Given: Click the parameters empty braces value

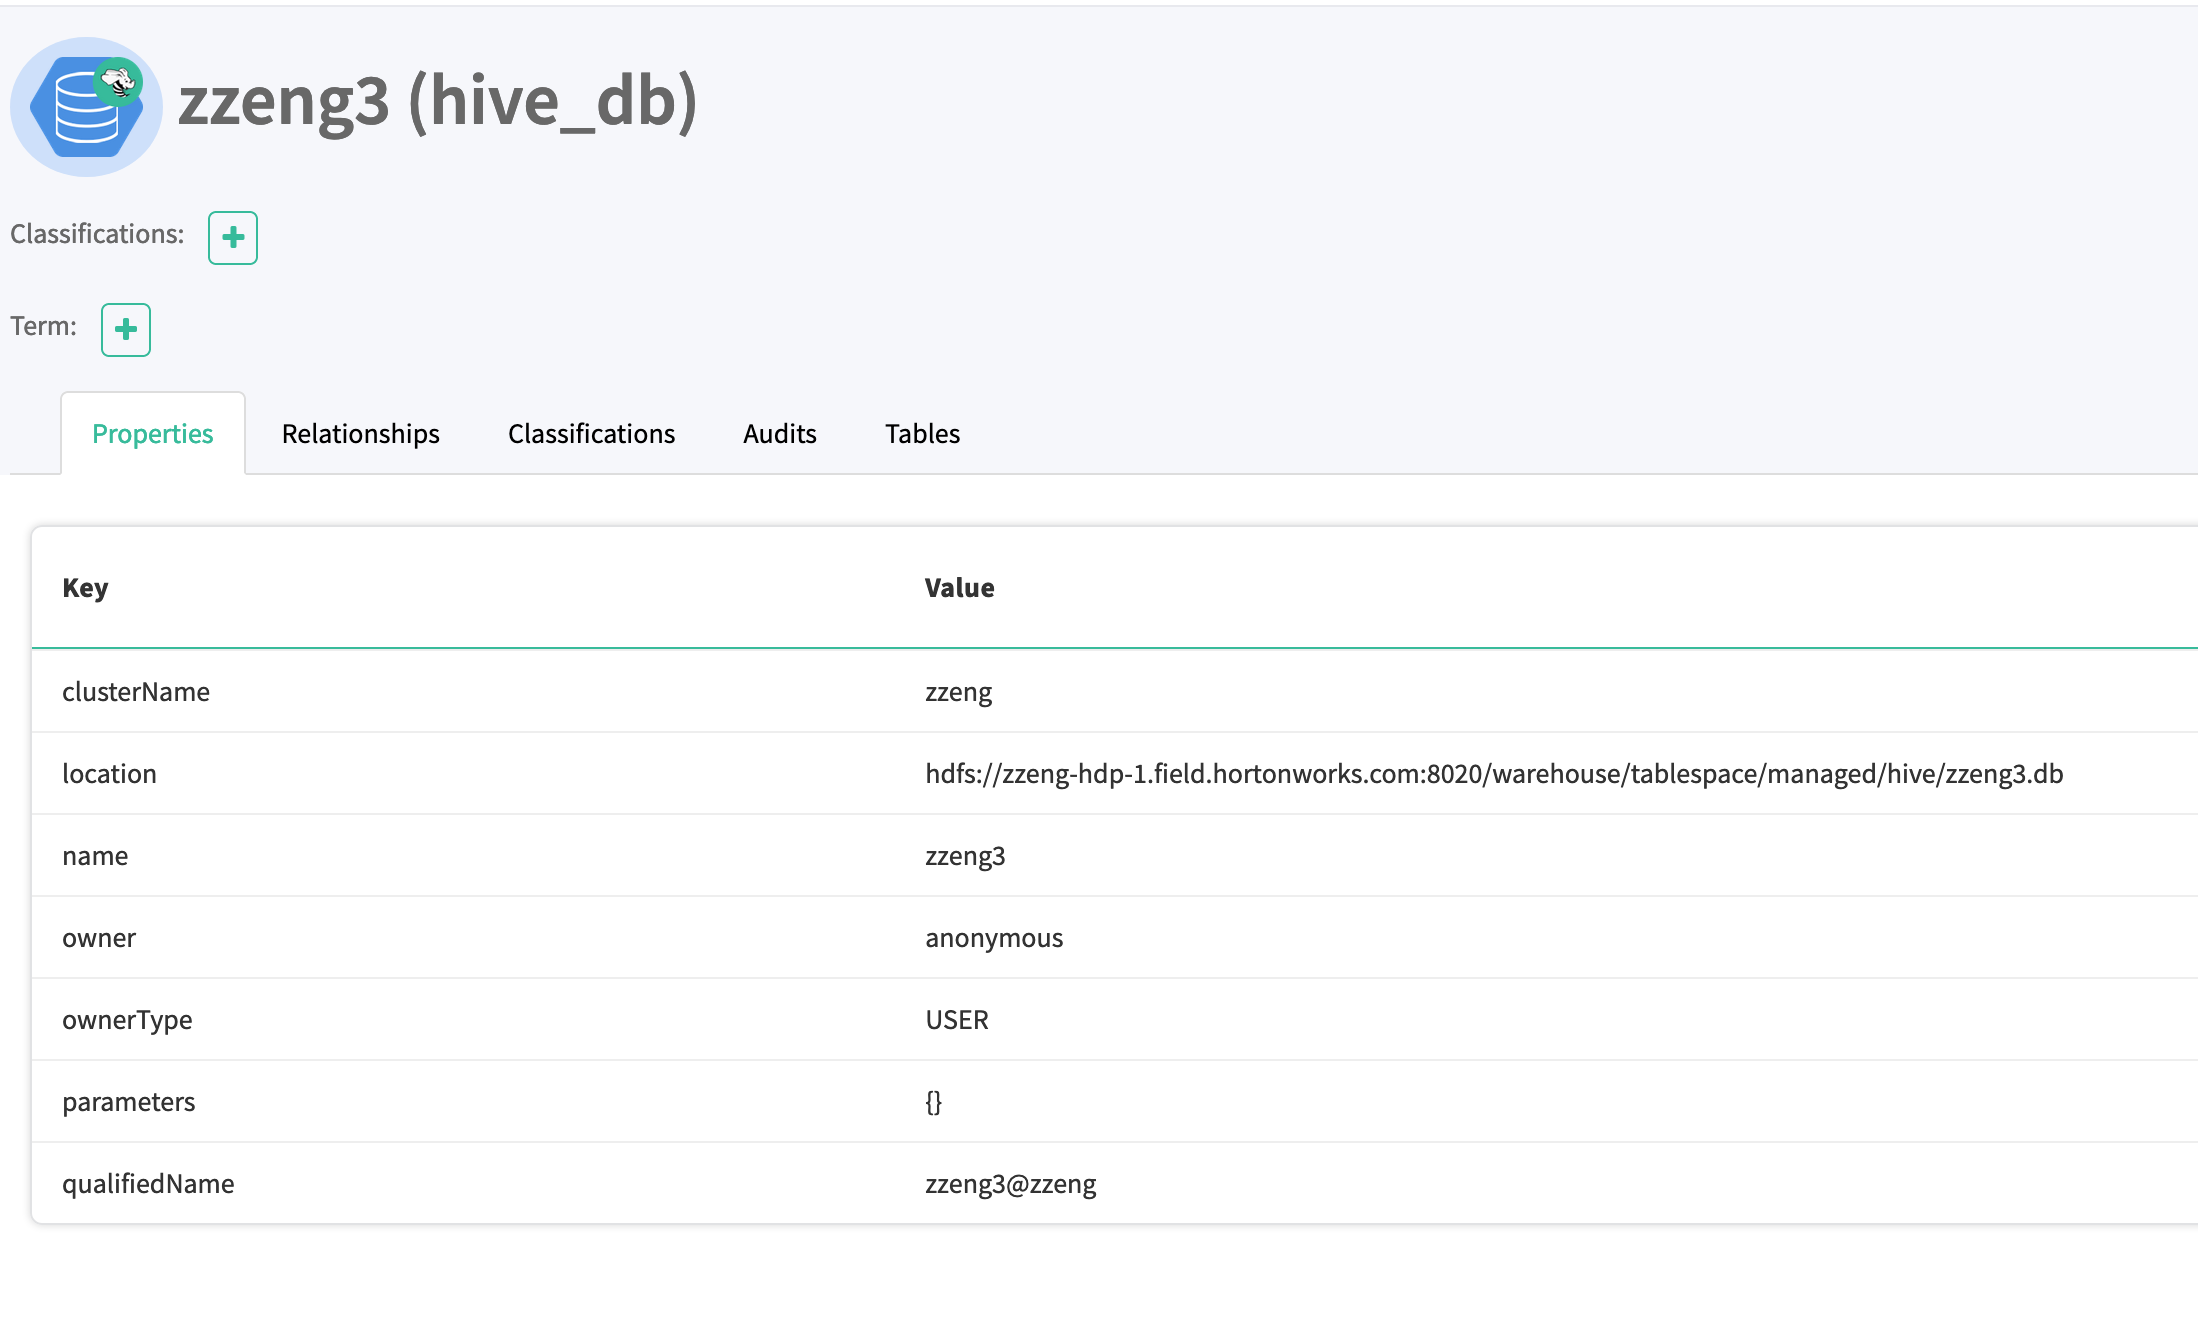Looking at the screenshot, I should (933, 1102).
